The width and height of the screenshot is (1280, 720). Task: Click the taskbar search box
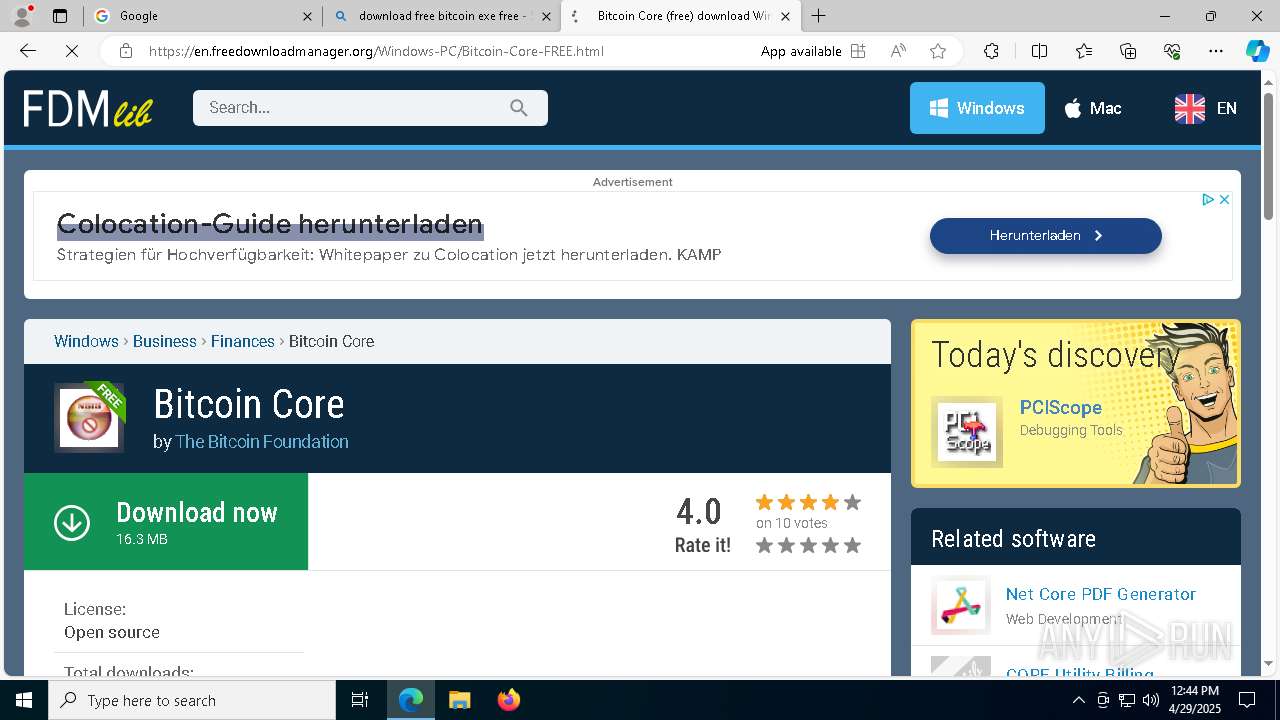pyautogui.click(x=192, y=700)
